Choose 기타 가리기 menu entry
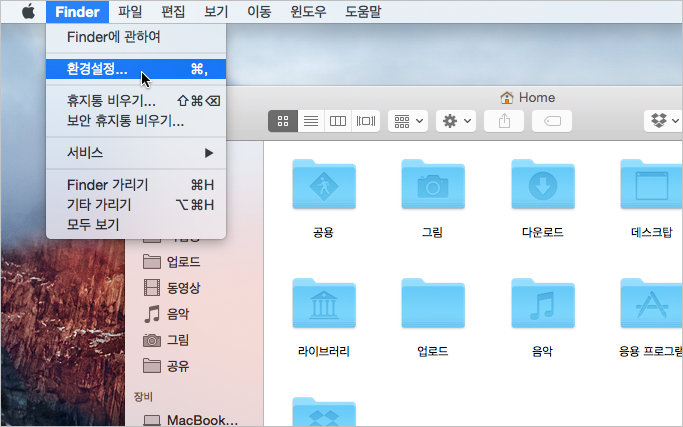This screenshot has width=683, height=427. point(136,204)
